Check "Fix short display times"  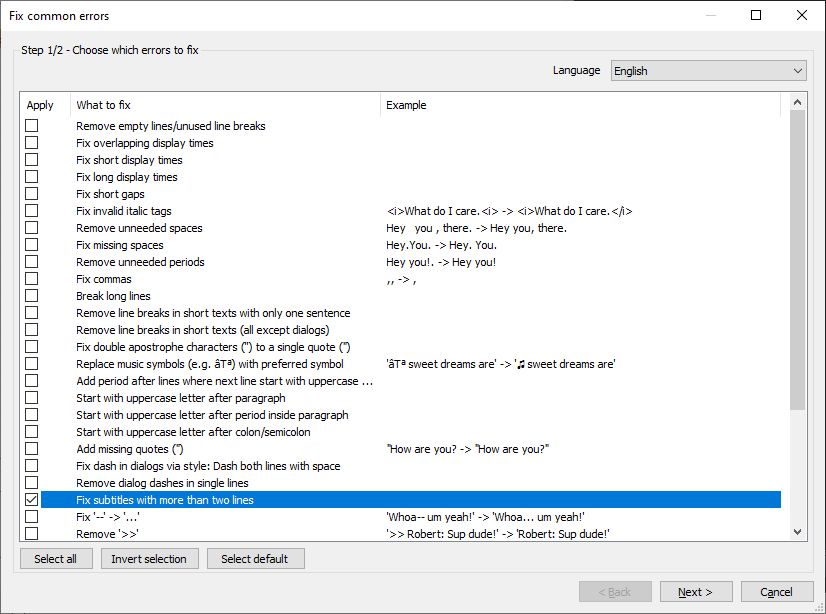[x=31, y=159]
